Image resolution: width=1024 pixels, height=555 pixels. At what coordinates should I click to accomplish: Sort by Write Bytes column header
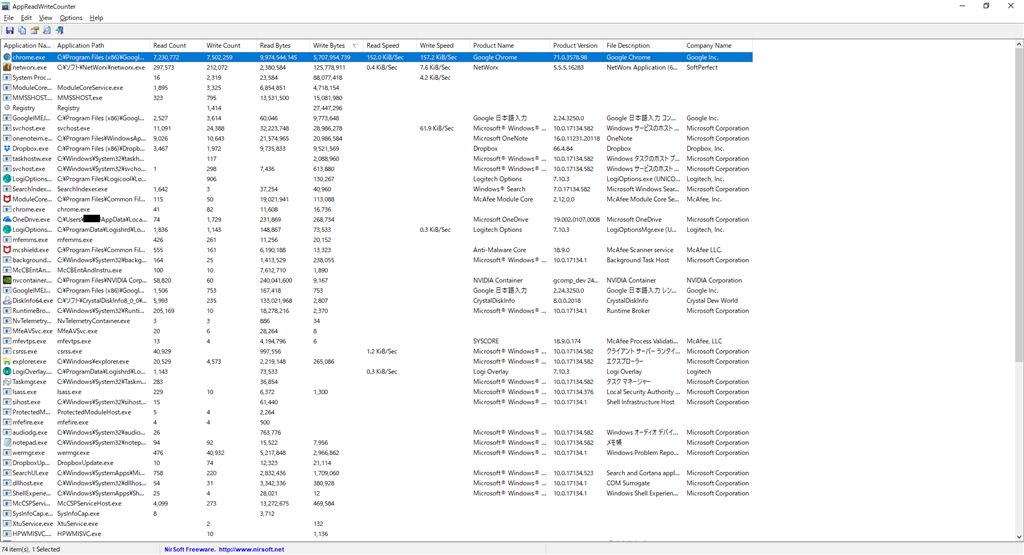[337, 46]
